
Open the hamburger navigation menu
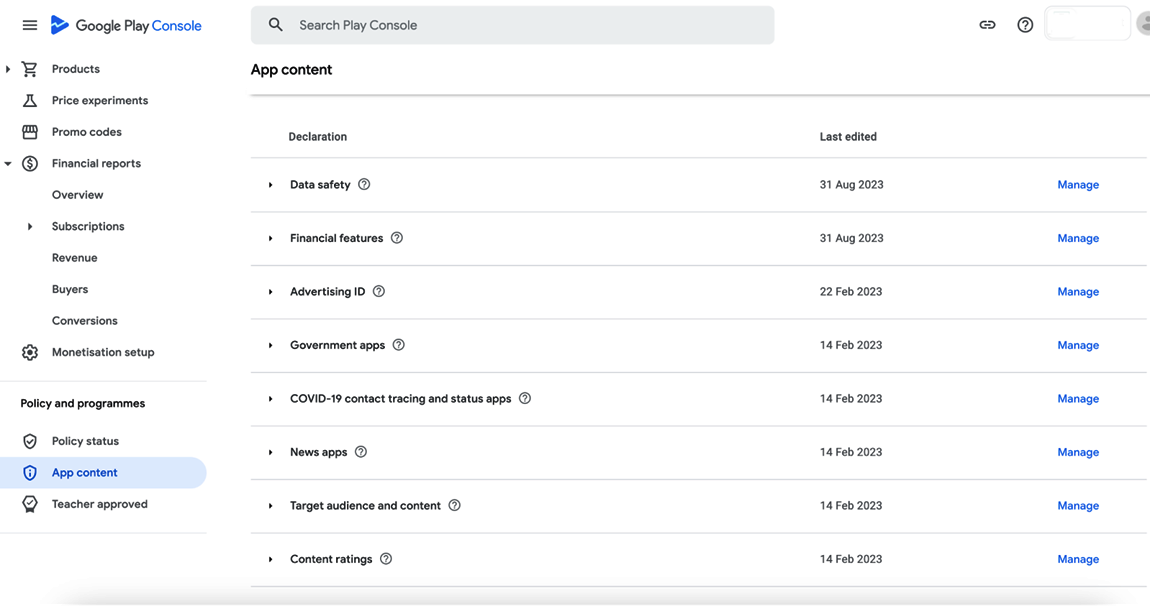(30, 25)
